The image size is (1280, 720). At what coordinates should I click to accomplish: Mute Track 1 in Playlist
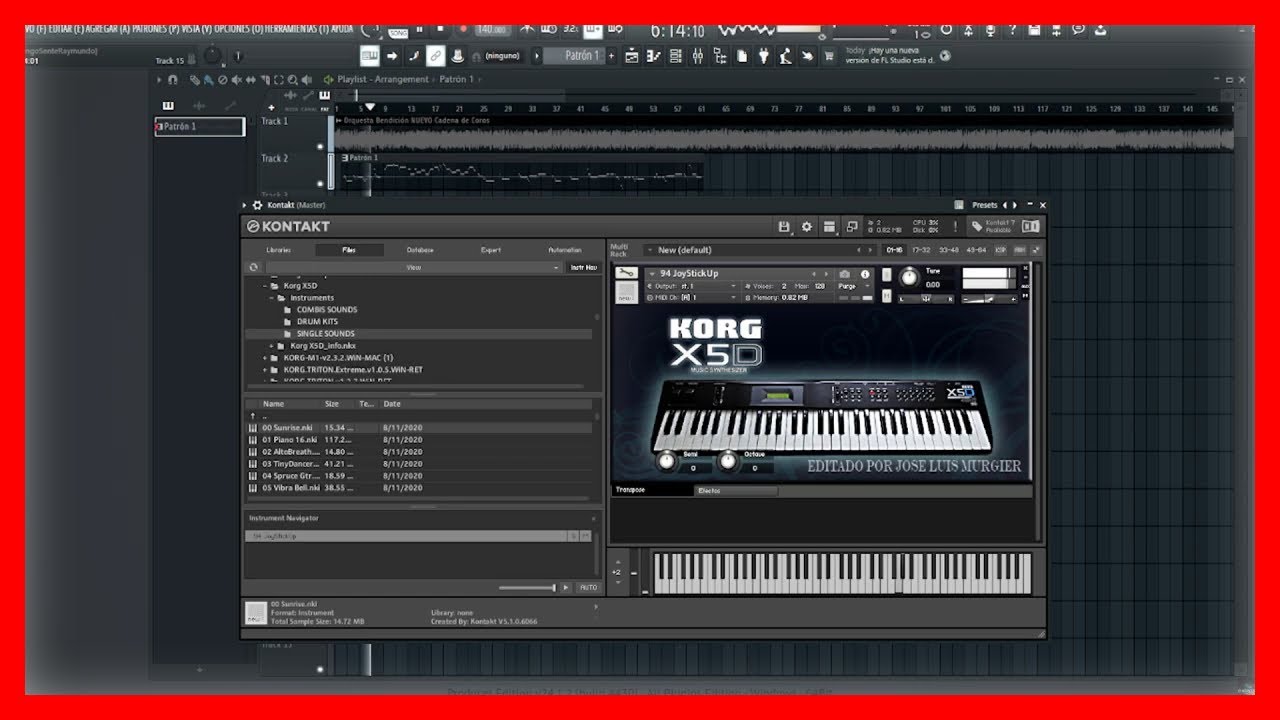(x=320, y=147)
